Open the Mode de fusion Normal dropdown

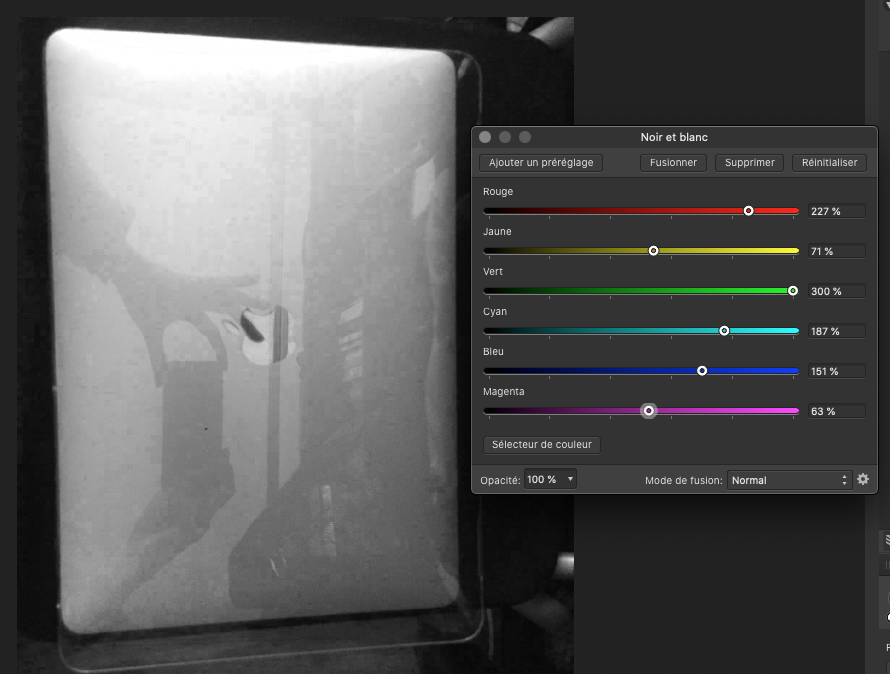click(789, 480)
